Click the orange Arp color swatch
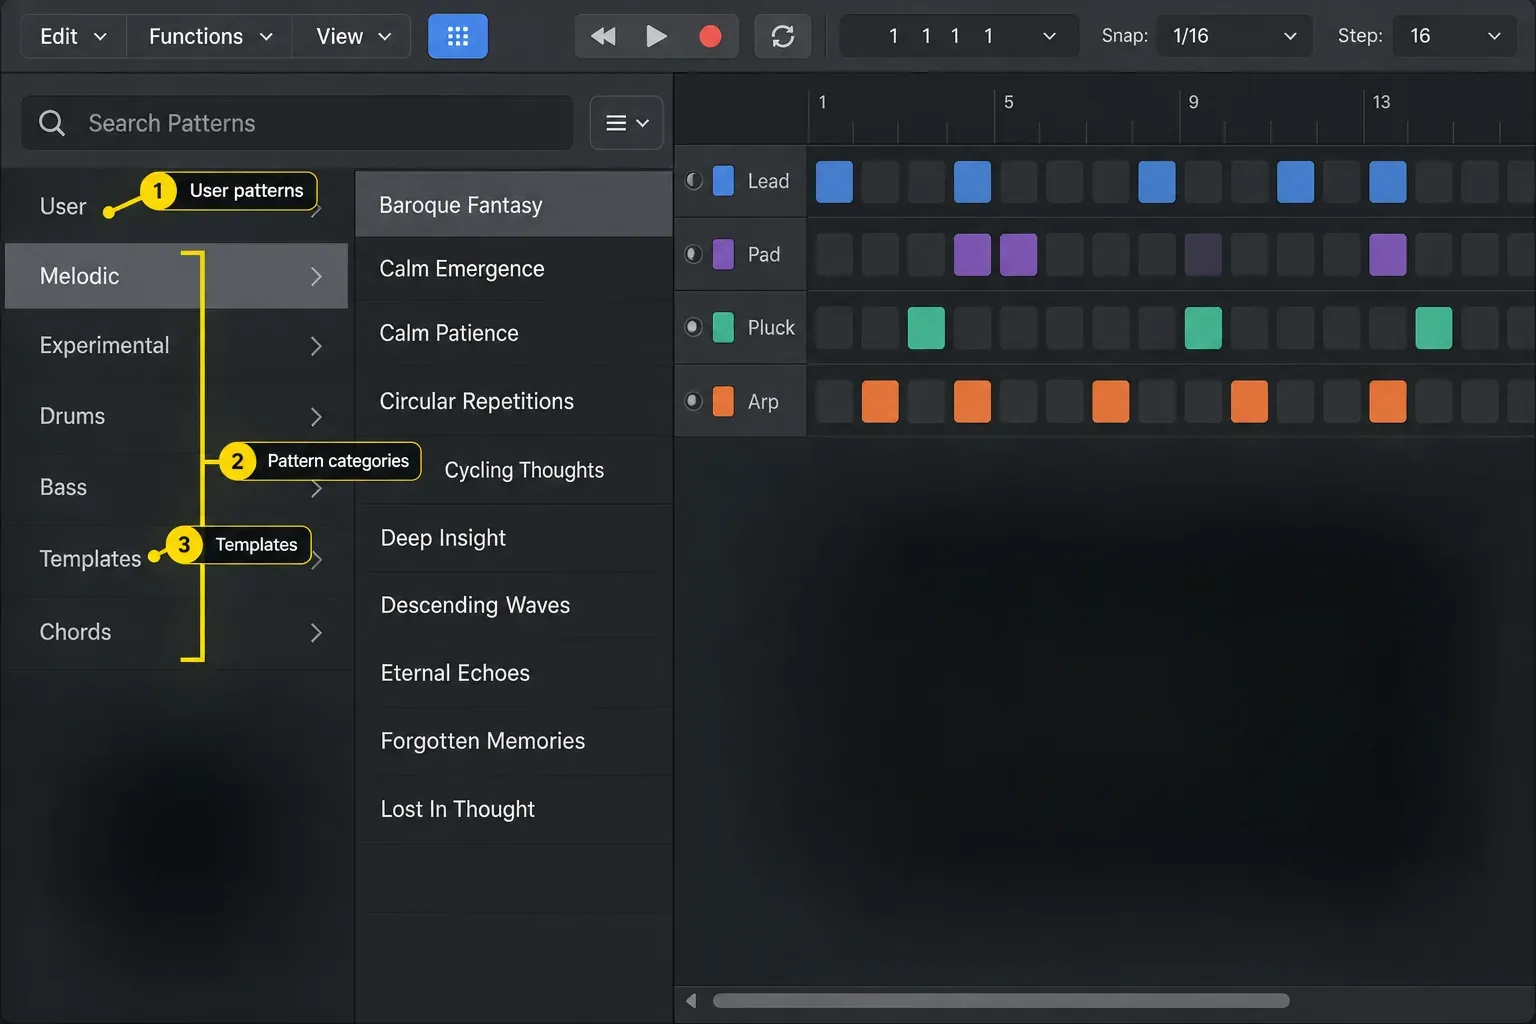 tap(723, 401)
